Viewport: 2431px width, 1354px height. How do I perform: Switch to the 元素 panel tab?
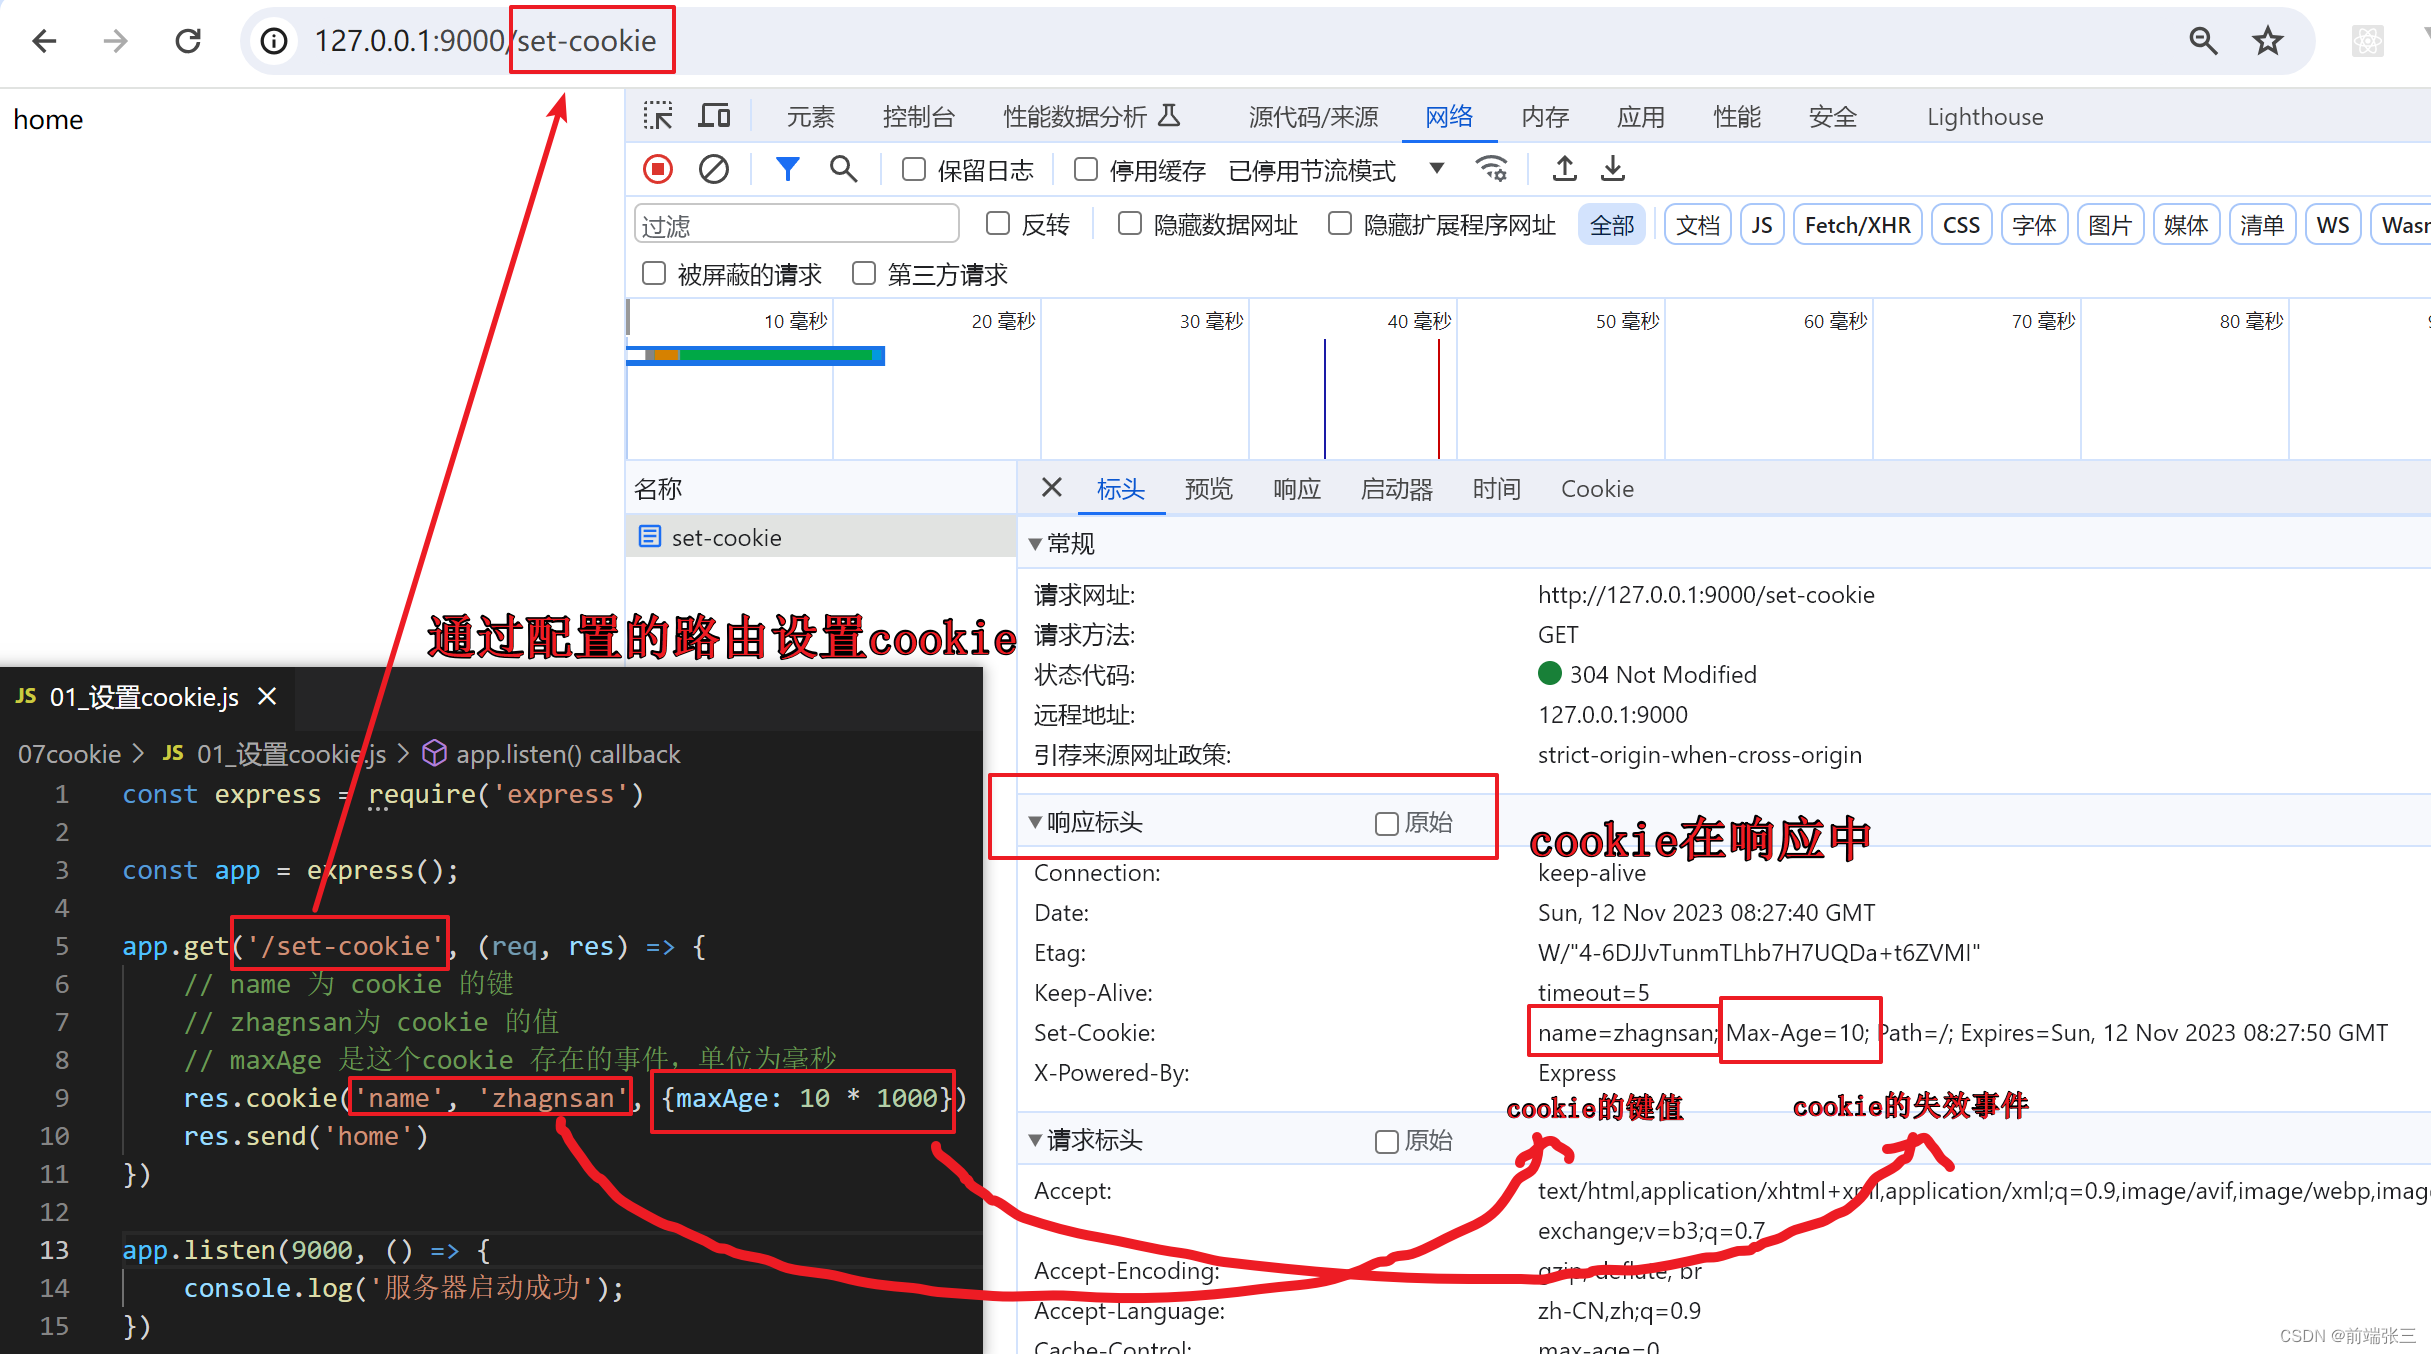tap(810, 117)
